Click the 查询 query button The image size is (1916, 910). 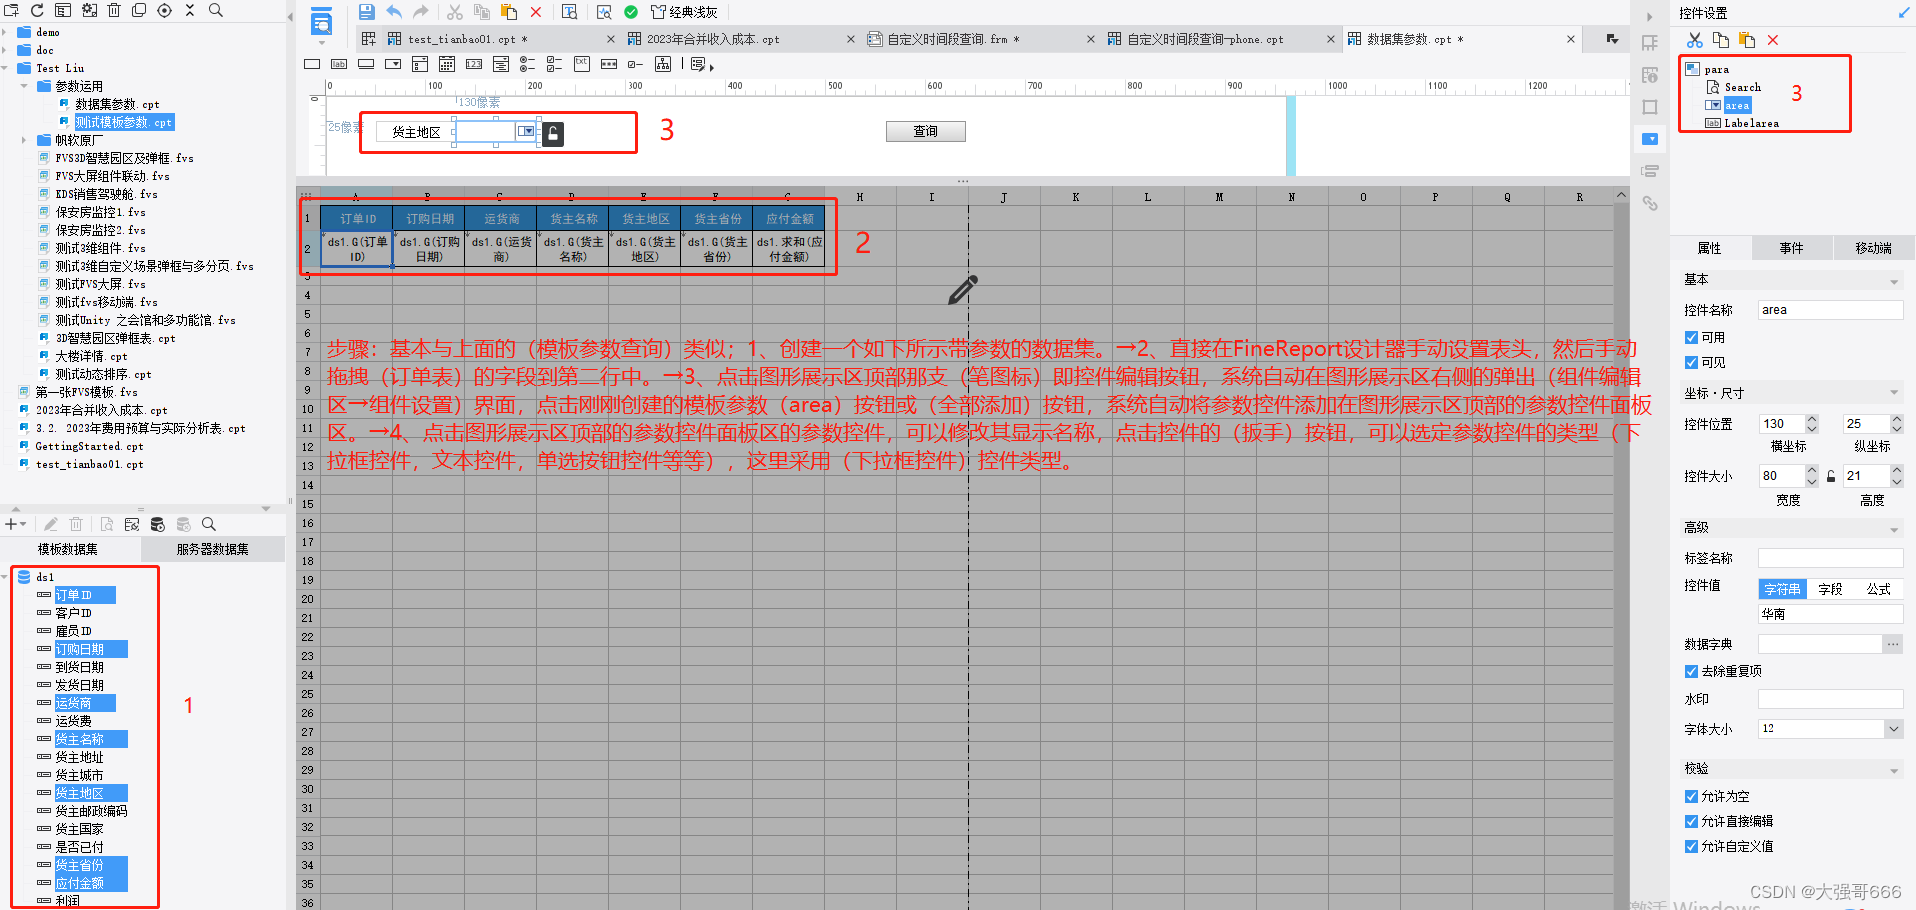(x=926, y=131)
